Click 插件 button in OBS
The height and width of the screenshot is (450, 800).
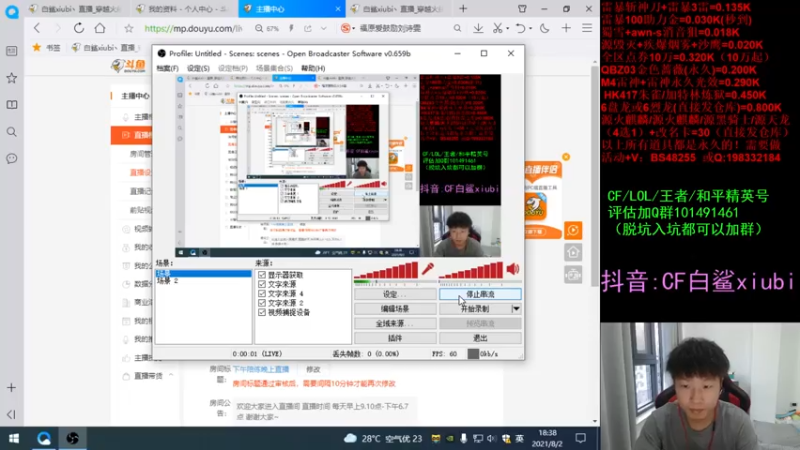395,338
